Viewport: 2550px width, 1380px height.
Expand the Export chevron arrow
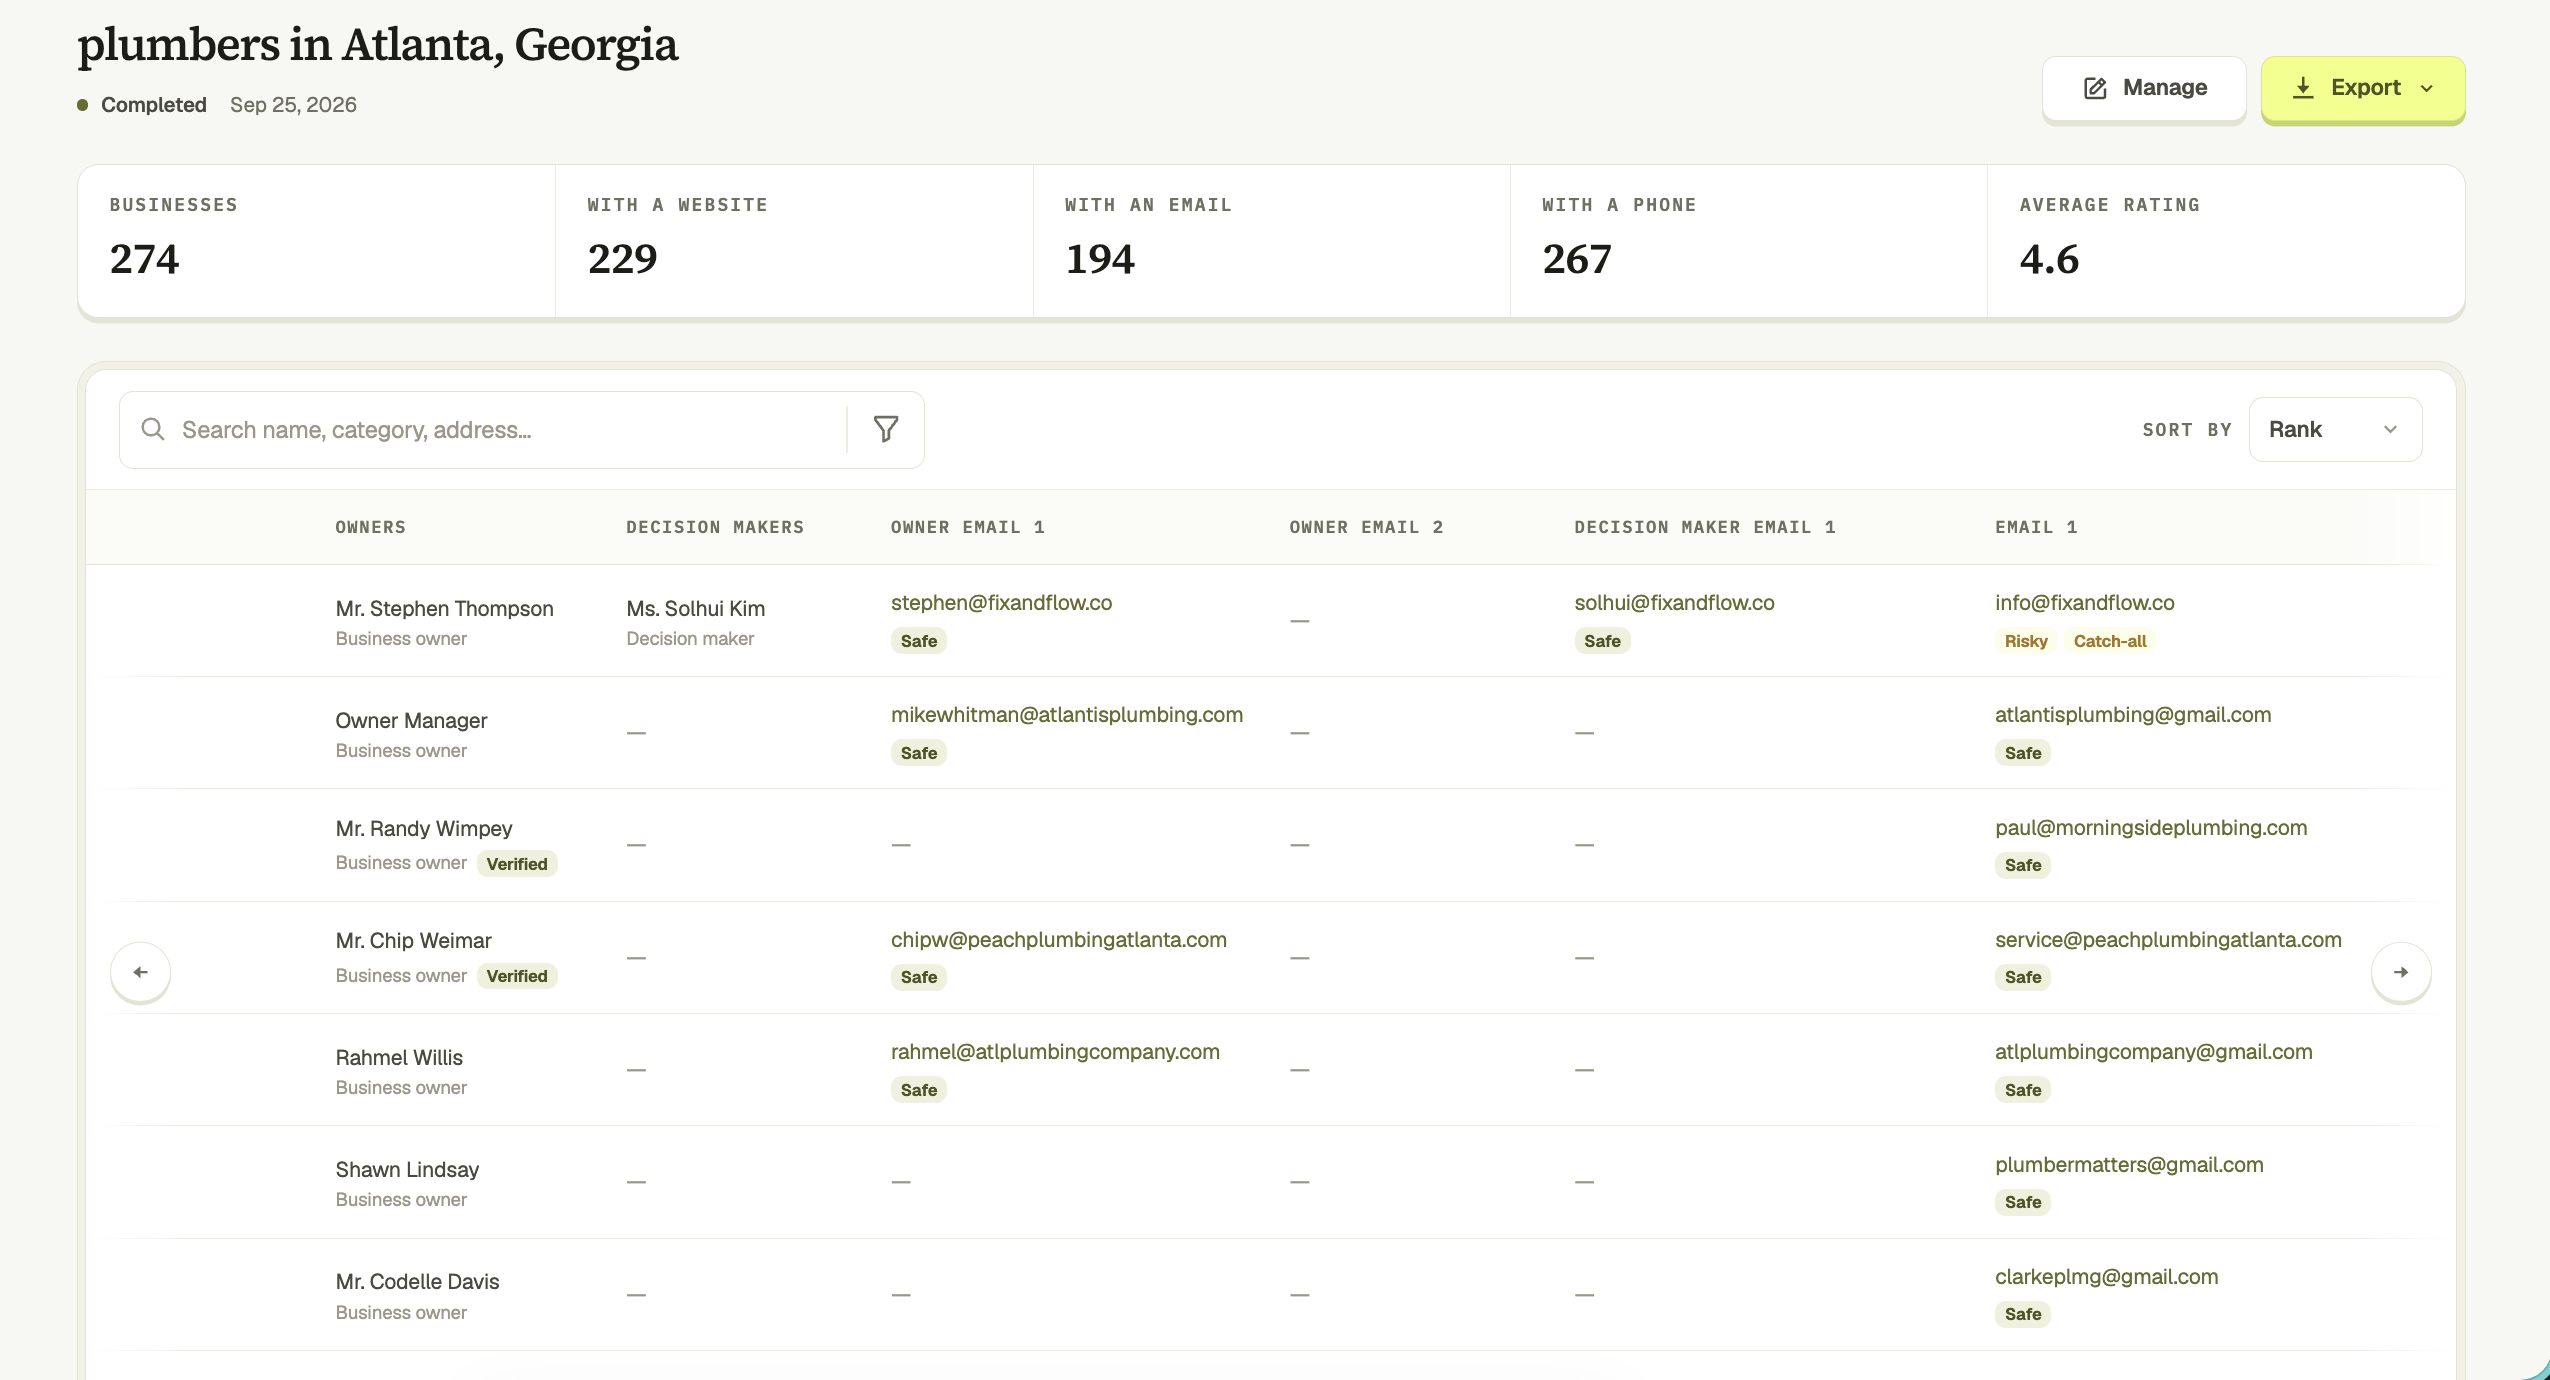coord(2427,88)
